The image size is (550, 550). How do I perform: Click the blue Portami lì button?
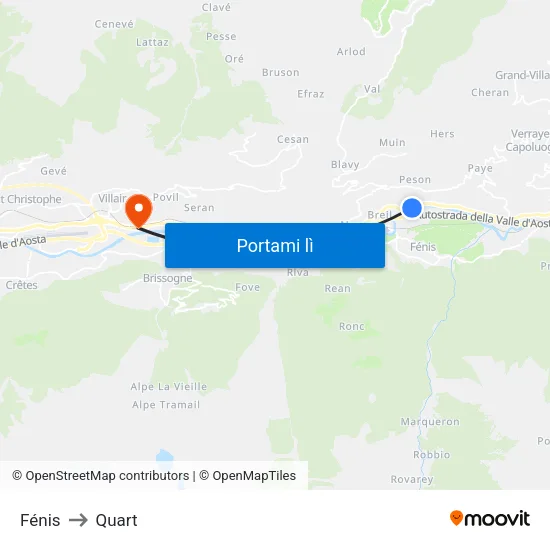[275, 245]
